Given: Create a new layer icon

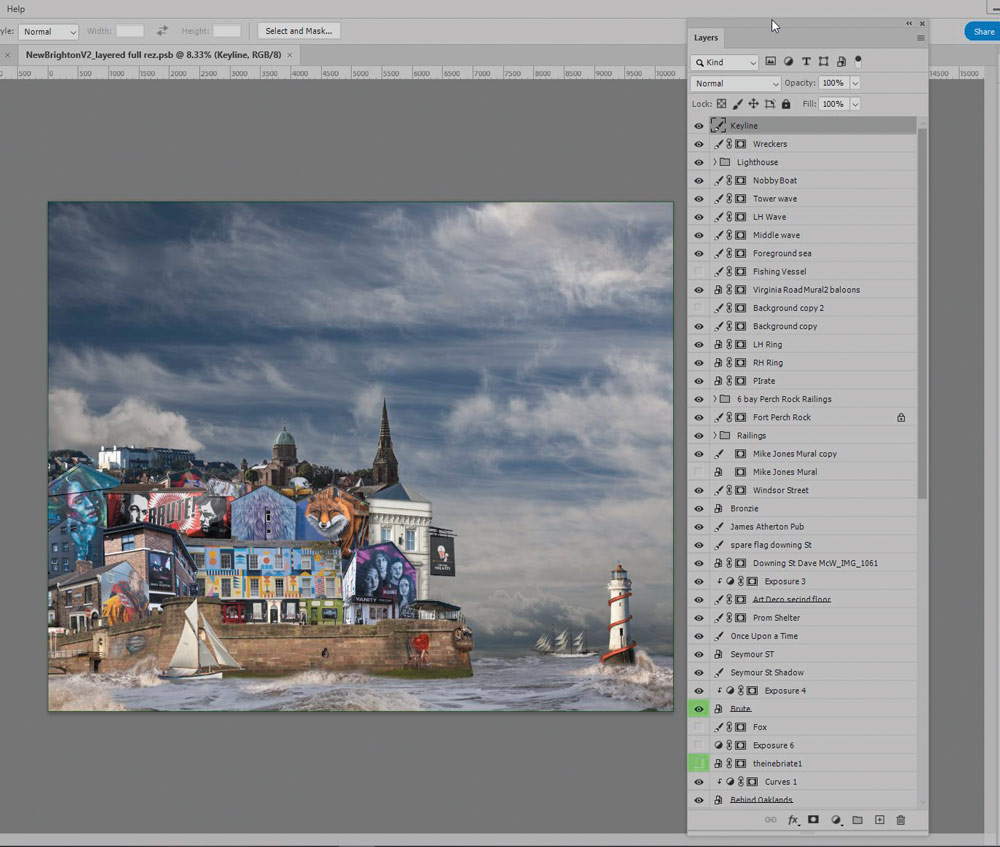Looking at the screenshot, I should [879, 820].
